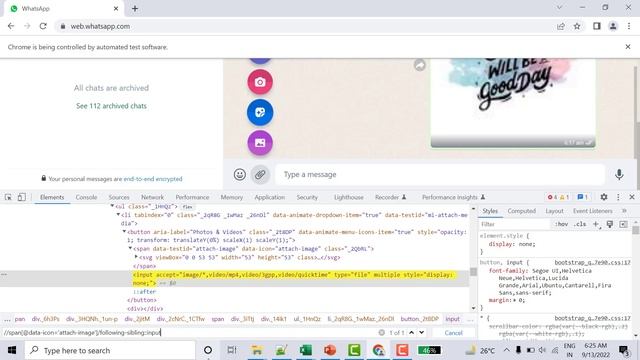Collapse the attach-image span node
Image resolution: width=640 pixels, height=360 pixels.
click(x=131, y=249)
